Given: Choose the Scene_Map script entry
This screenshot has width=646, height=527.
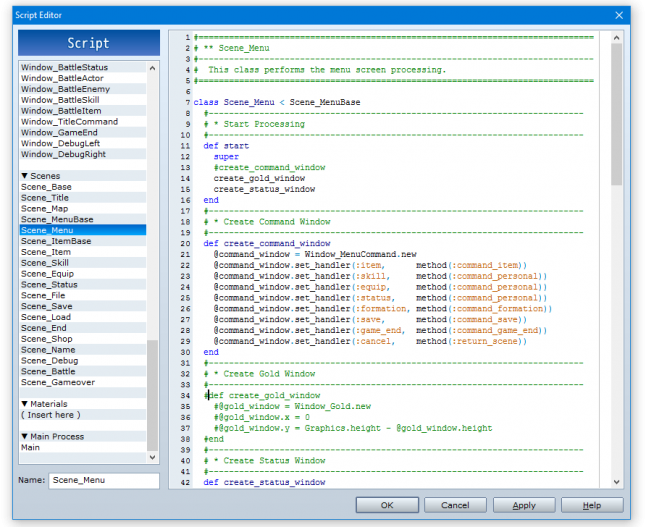Looking at the screenshot, I should pos(45,209).
